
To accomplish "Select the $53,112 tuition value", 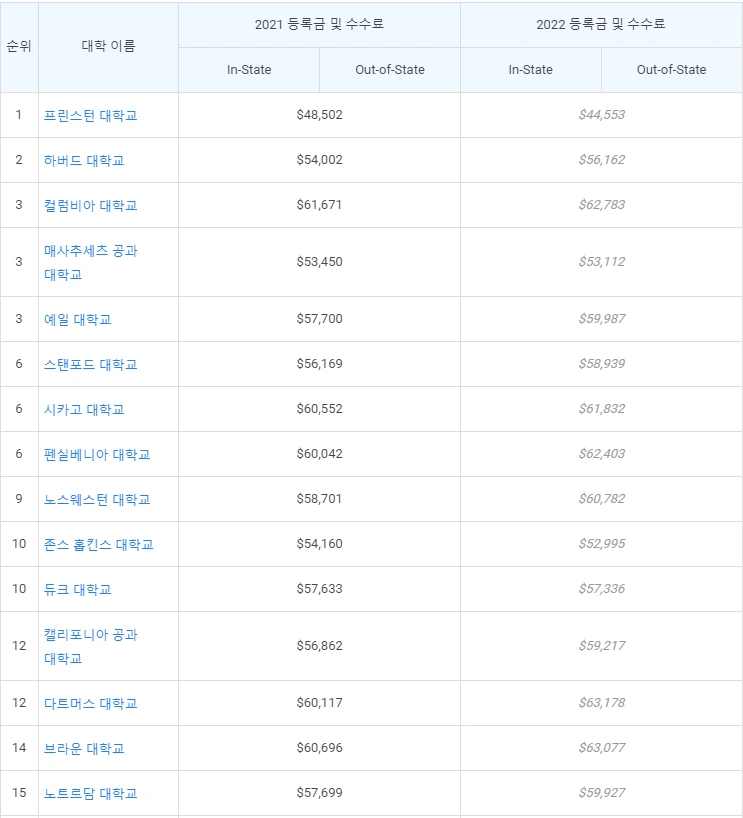I will [602, 261].
